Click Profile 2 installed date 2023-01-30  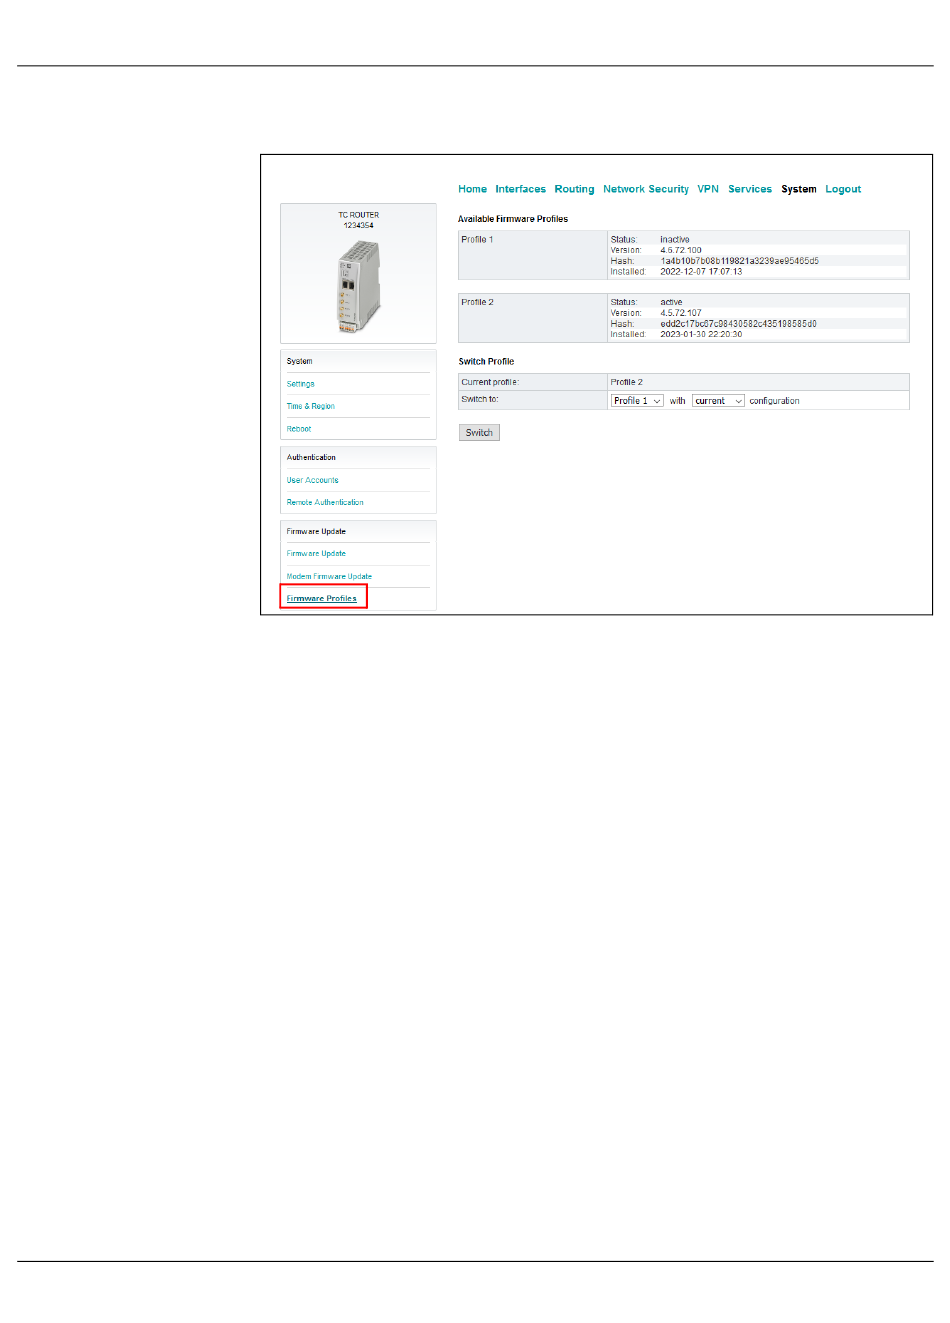coord(701,335)
